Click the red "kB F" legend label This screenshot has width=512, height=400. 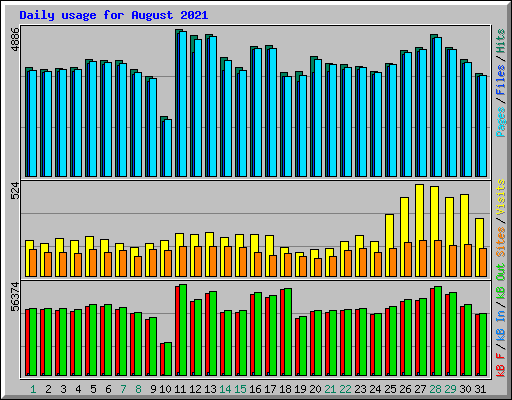501,365
